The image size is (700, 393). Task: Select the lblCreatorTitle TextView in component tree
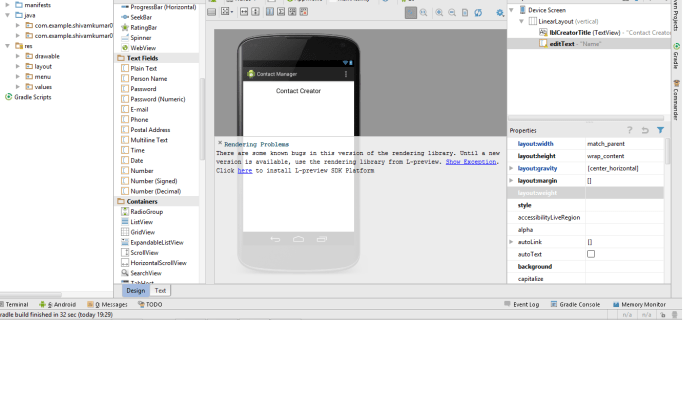coord(604,33)
